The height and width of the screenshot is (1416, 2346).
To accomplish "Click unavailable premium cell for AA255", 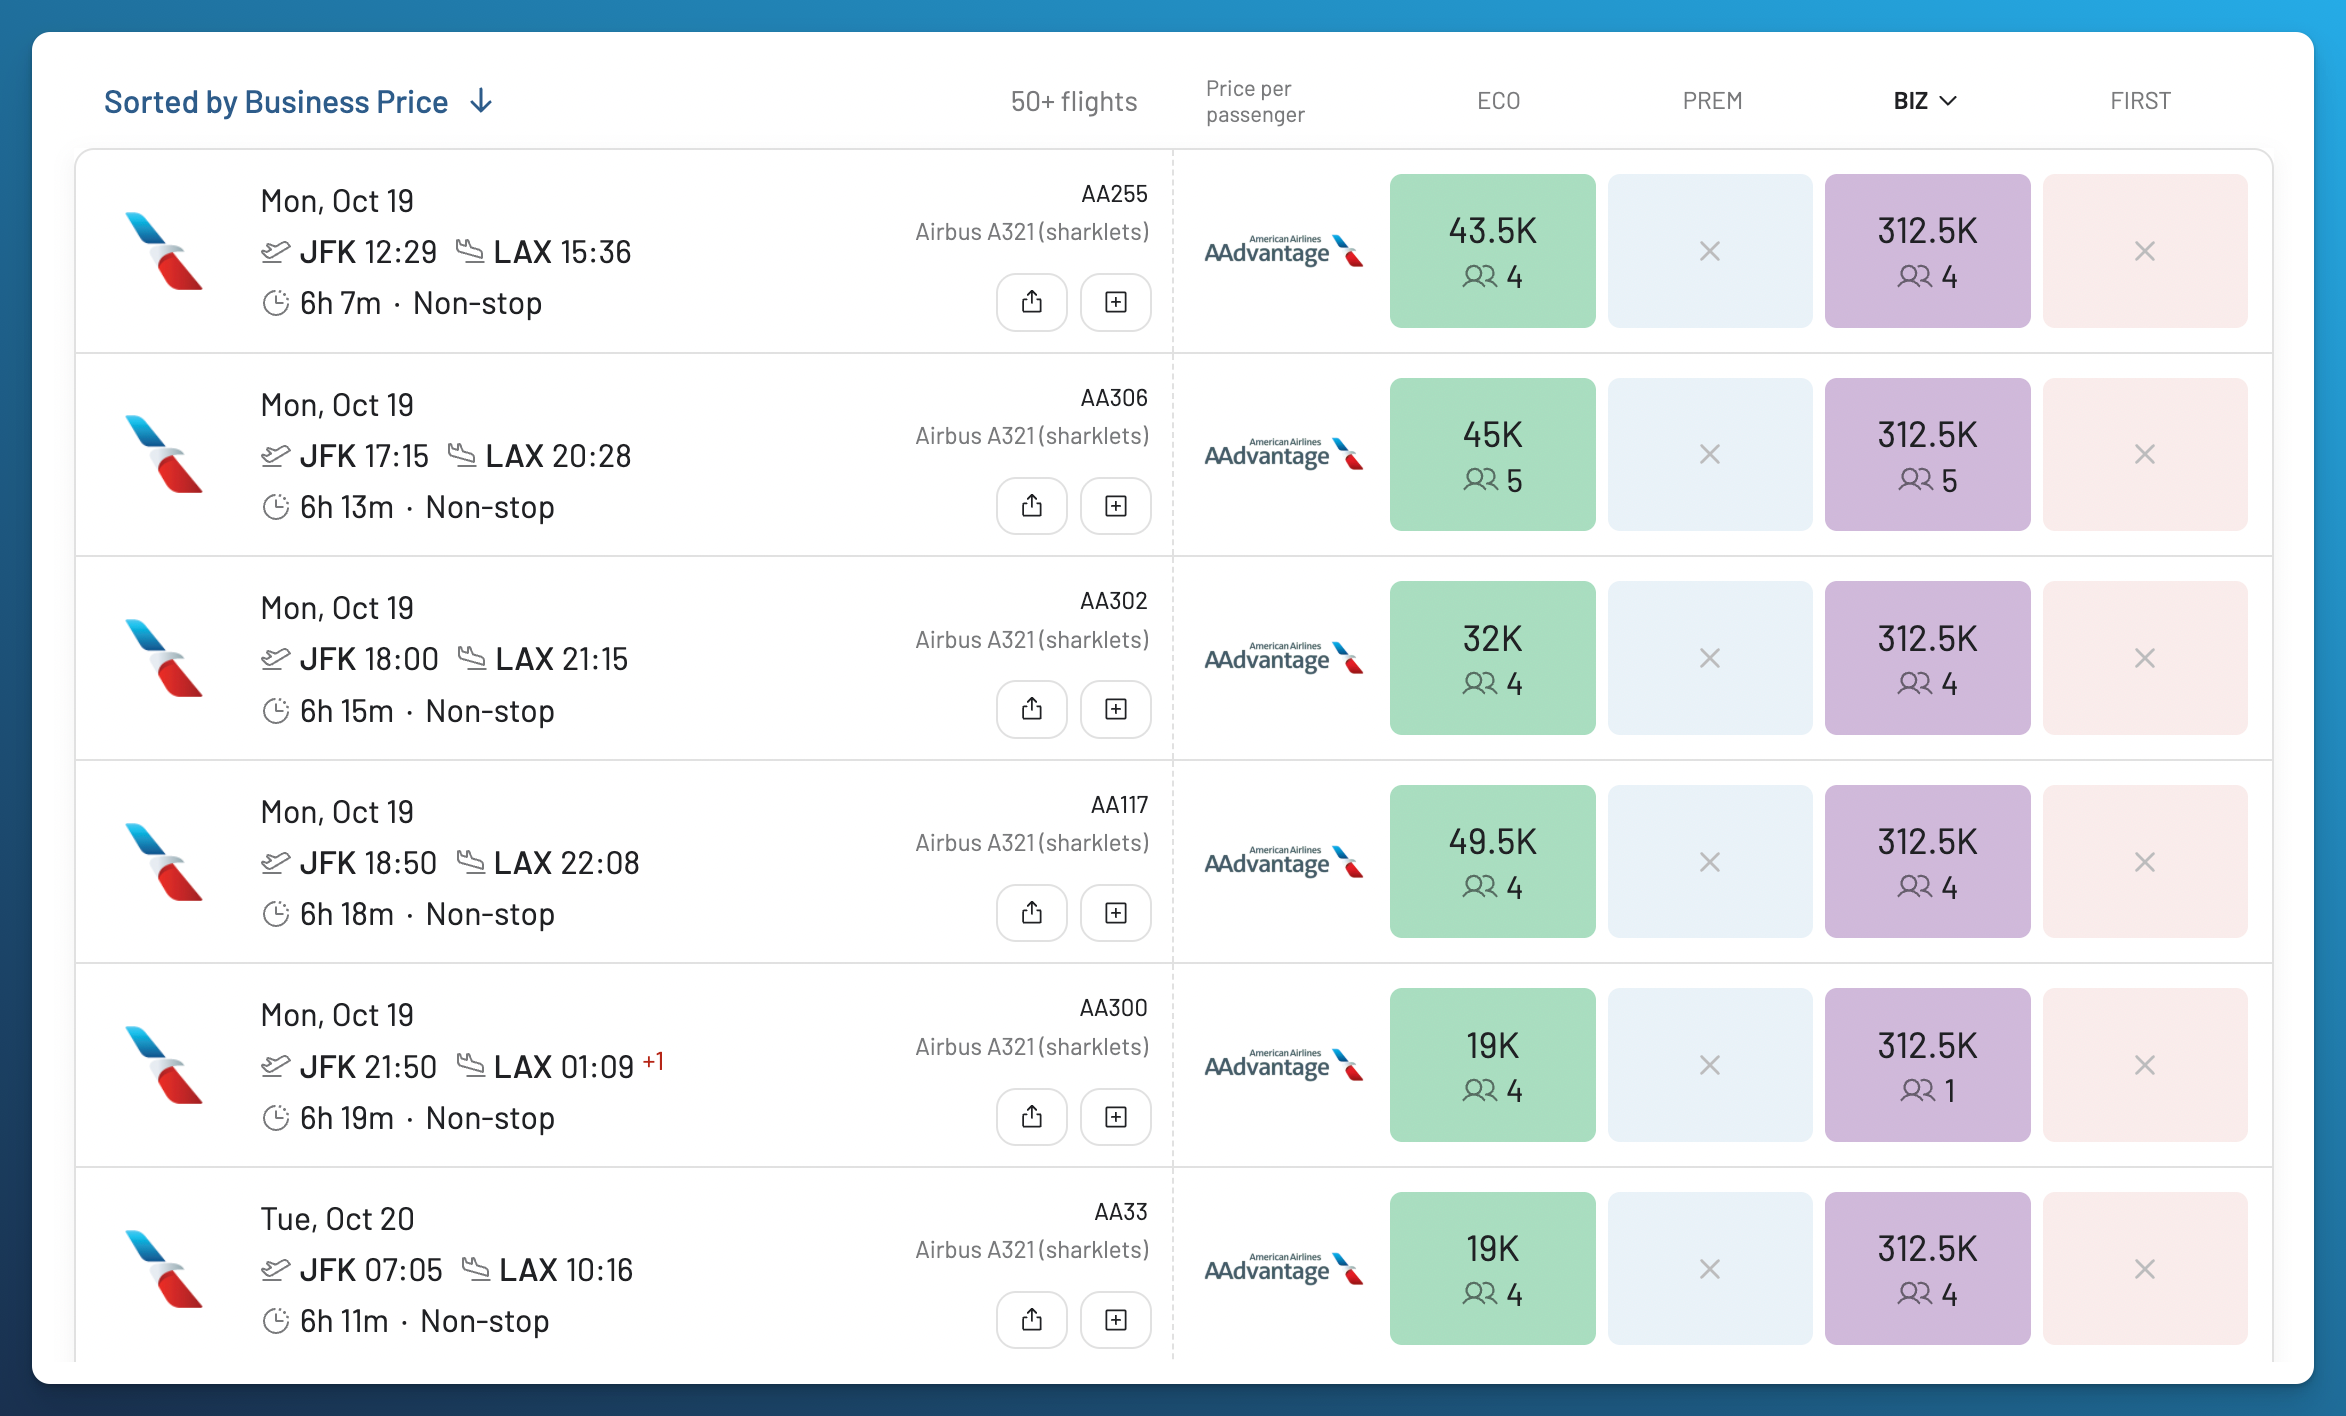I will [x=1710, y=251].
